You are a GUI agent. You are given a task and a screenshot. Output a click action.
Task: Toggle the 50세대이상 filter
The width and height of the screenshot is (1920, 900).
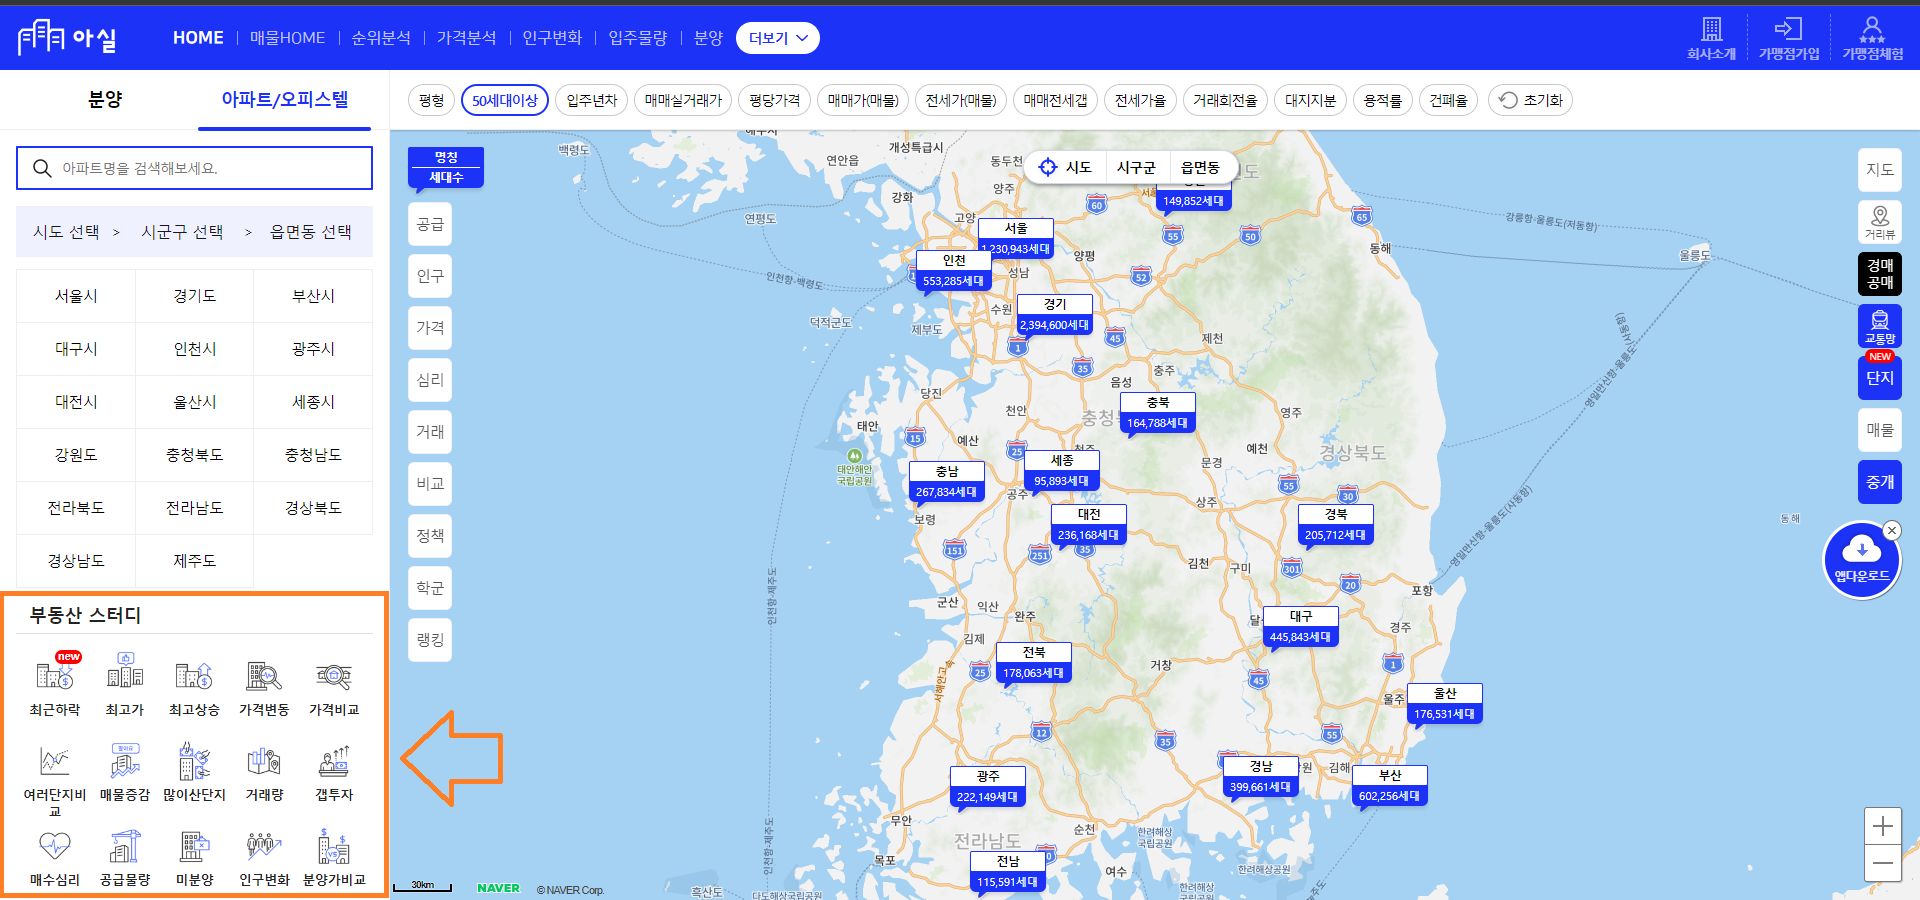point(505,100)
